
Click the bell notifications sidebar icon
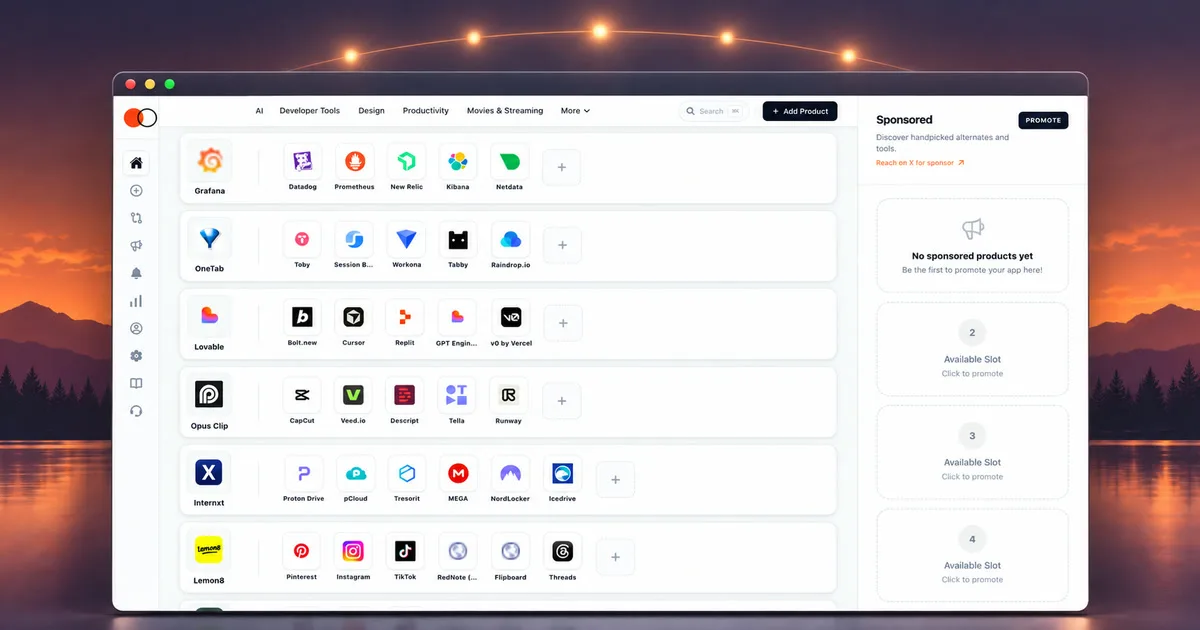136,273
